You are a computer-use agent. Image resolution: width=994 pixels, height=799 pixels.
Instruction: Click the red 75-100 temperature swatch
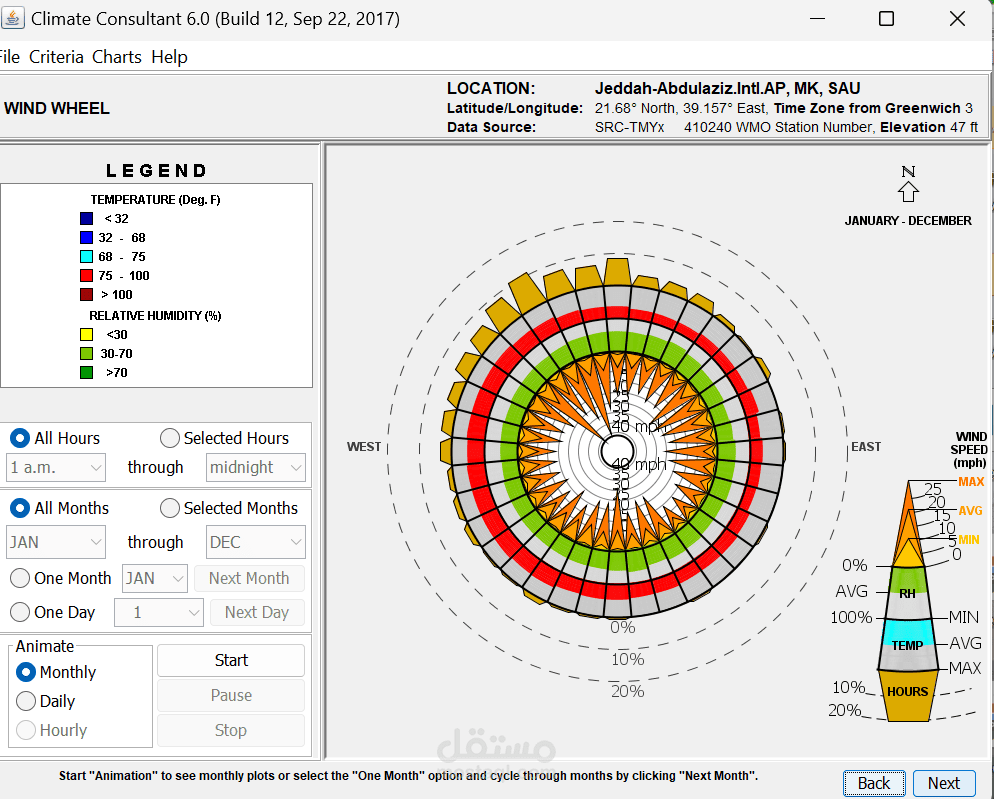(x=87, y=276)
